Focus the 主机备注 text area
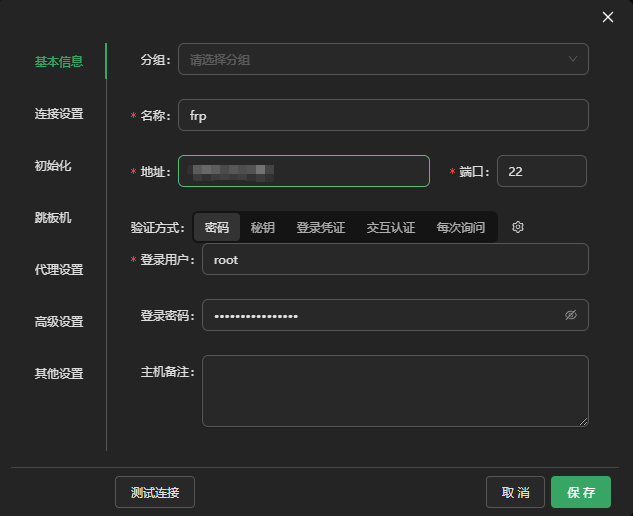Image resolution: width=633 pixels, height=516 pixels. pyautogui.click(x=395, y=391)
